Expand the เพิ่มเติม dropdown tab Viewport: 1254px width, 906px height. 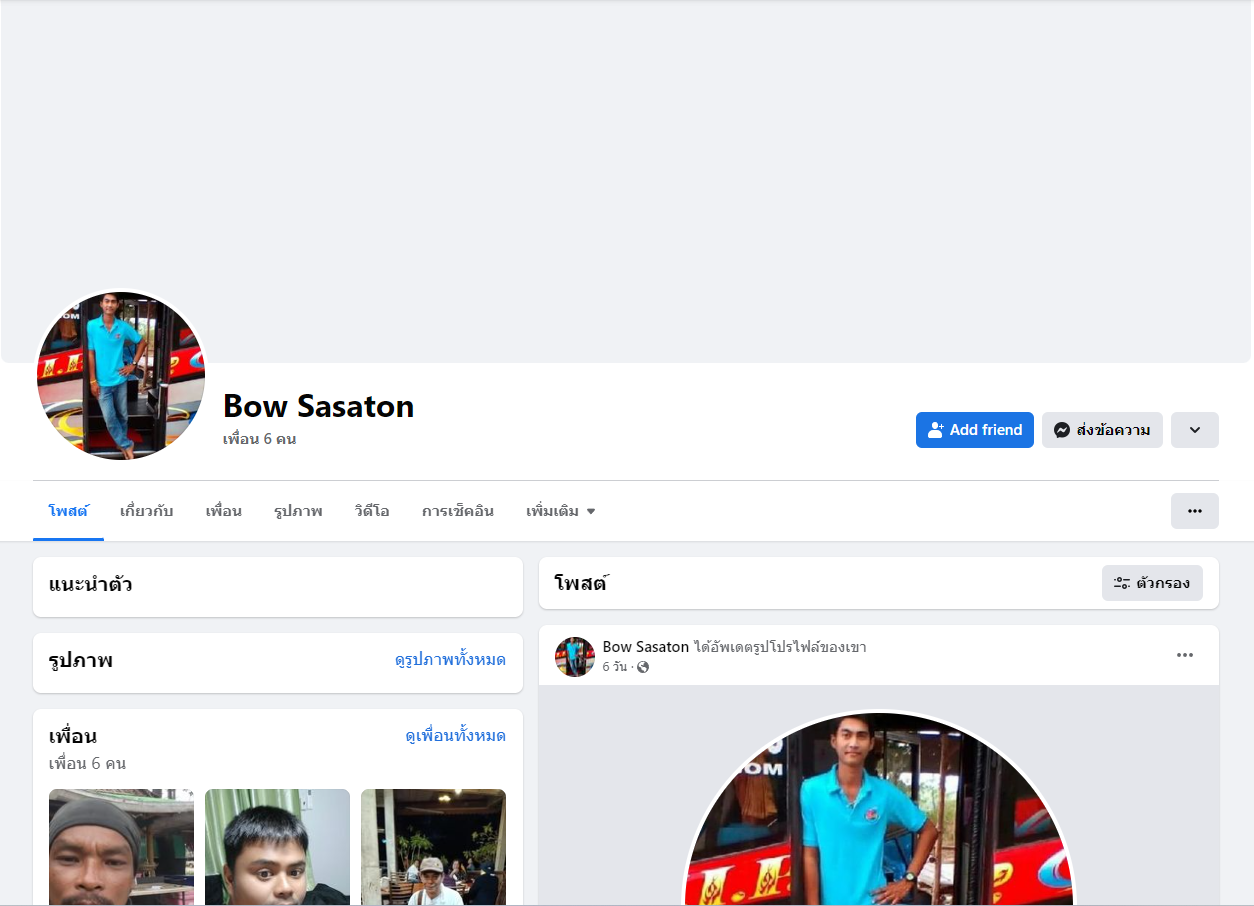pyautogui.click(x=561, y=511)
